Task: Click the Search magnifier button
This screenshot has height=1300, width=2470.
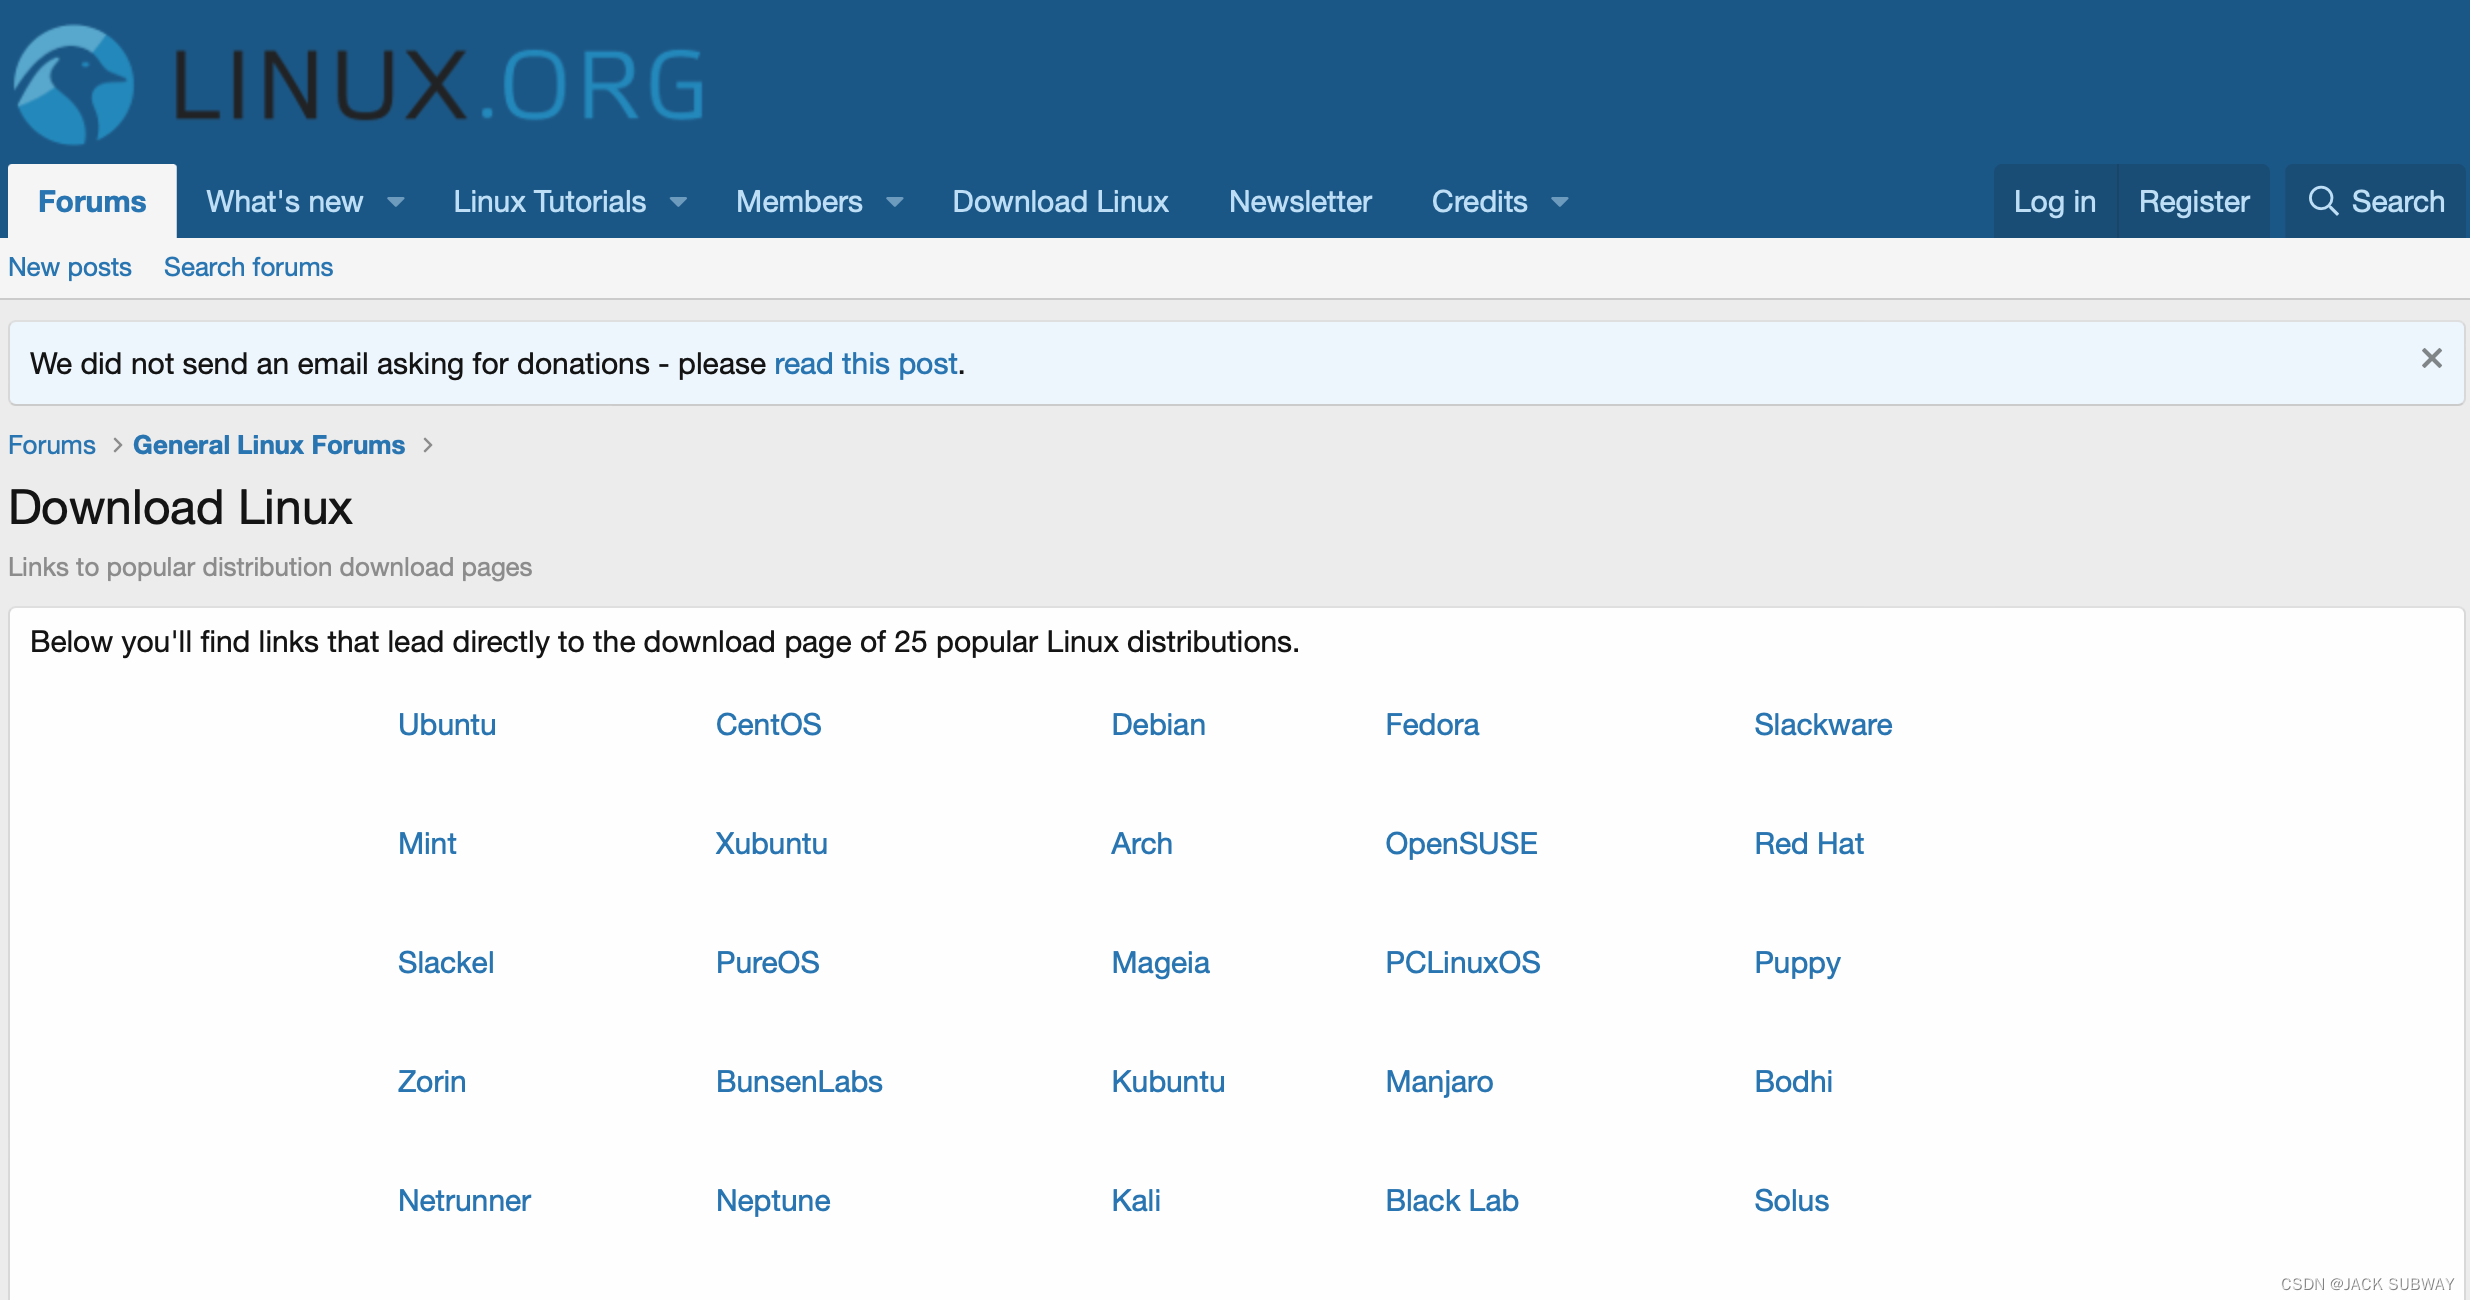Action: (x=2376, y=202)
